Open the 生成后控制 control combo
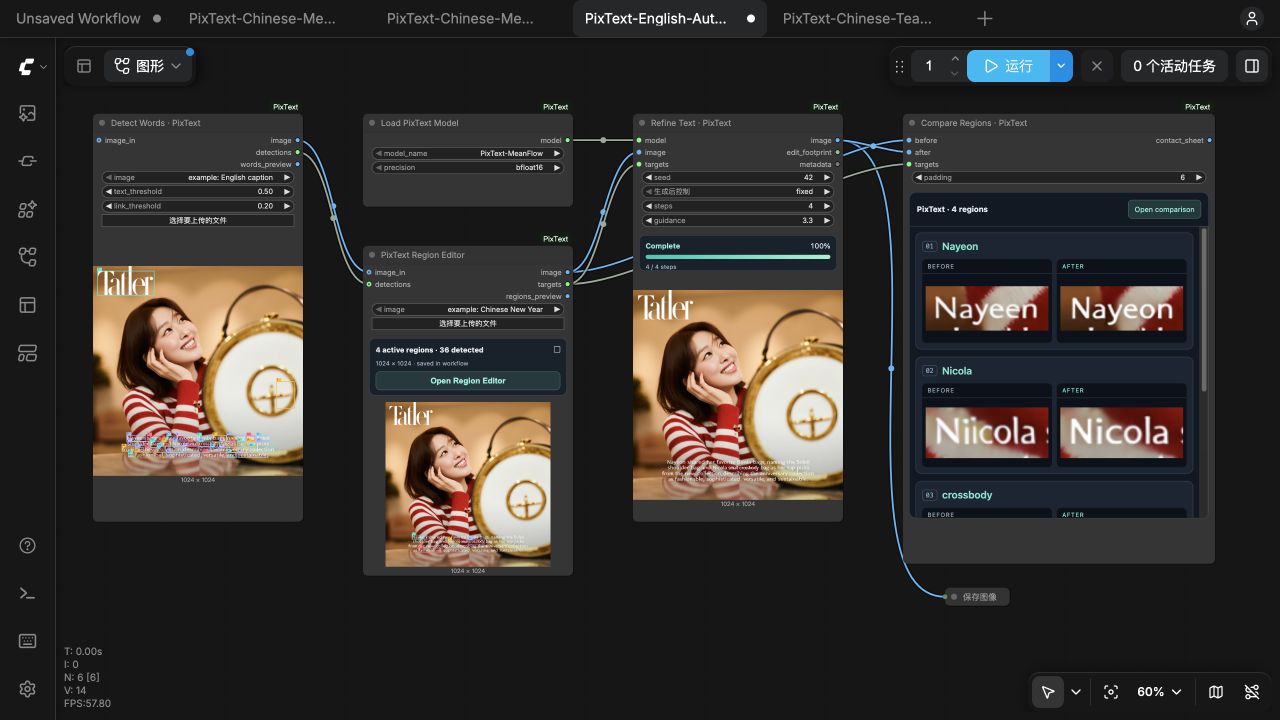The width and height of the screenshot is (1280, 720). [x=738, y=191]
